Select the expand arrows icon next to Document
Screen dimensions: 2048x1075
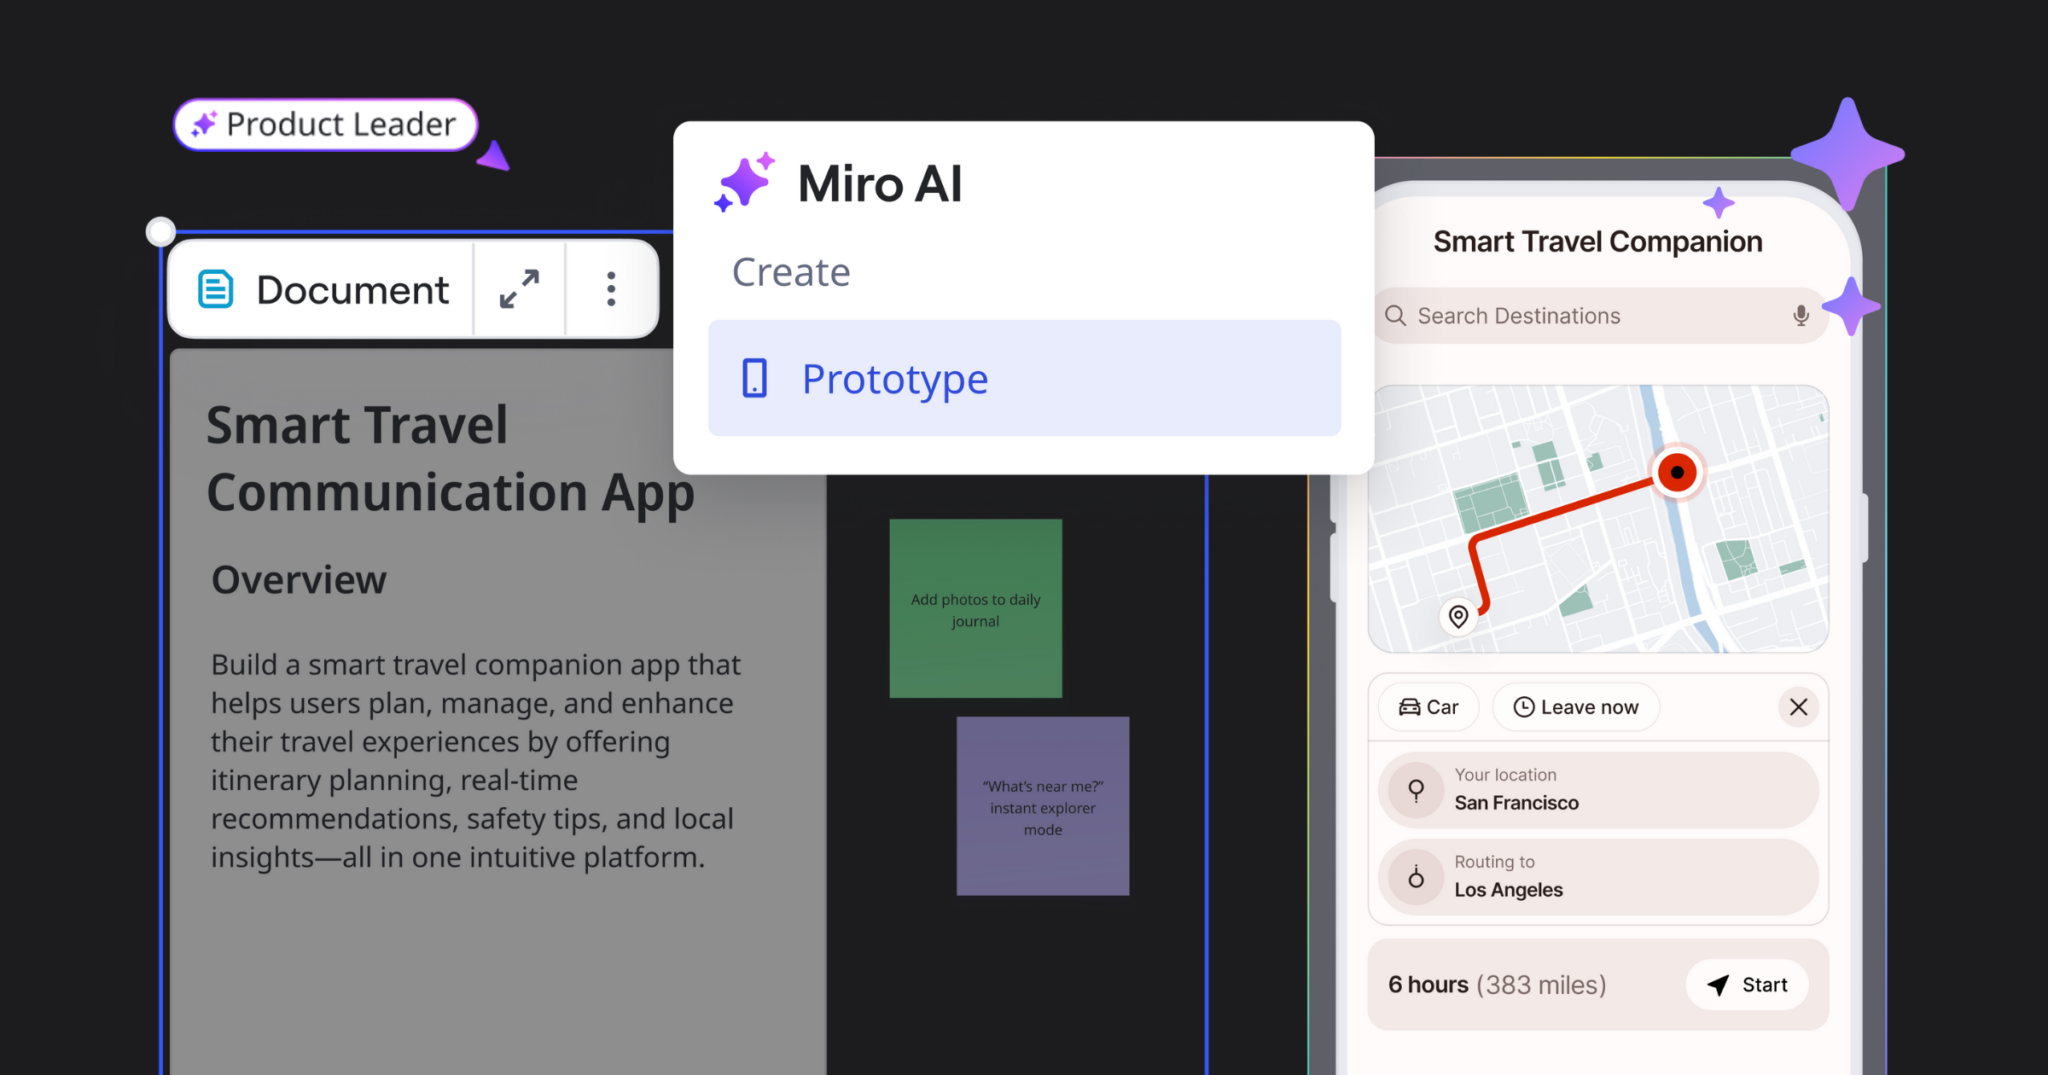(519, 290)
